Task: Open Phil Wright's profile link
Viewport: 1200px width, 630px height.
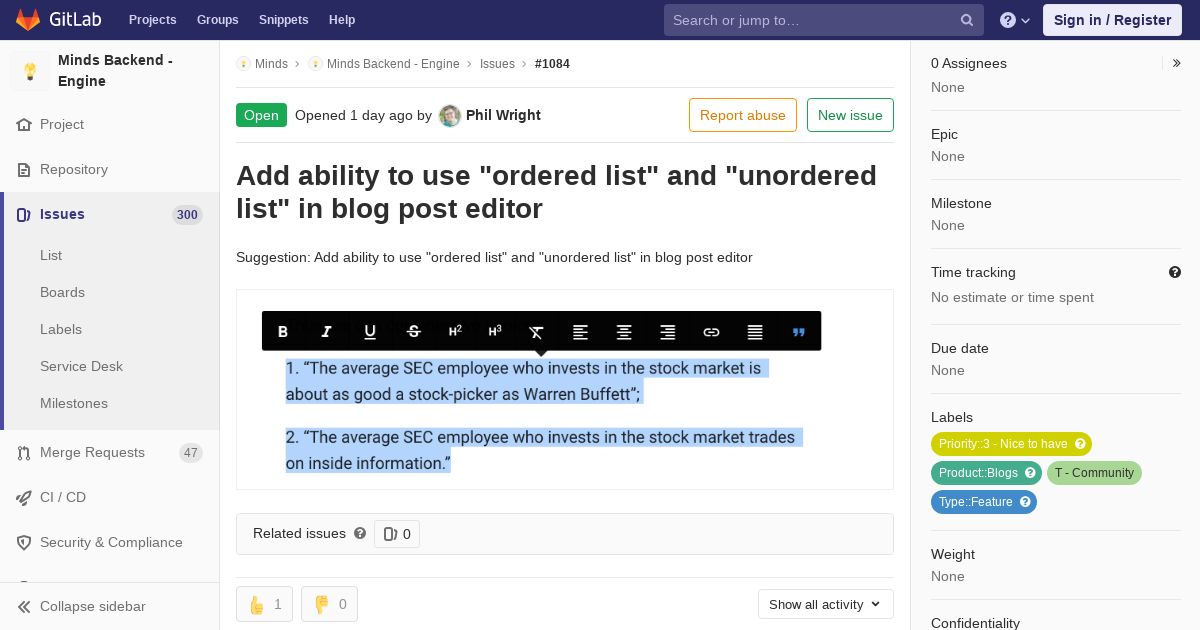Action: click(x=503, y=115)
